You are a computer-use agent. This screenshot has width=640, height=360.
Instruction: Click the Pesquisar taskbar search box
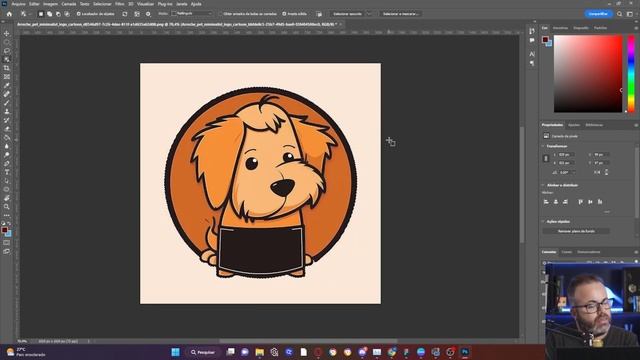(203, 352)
